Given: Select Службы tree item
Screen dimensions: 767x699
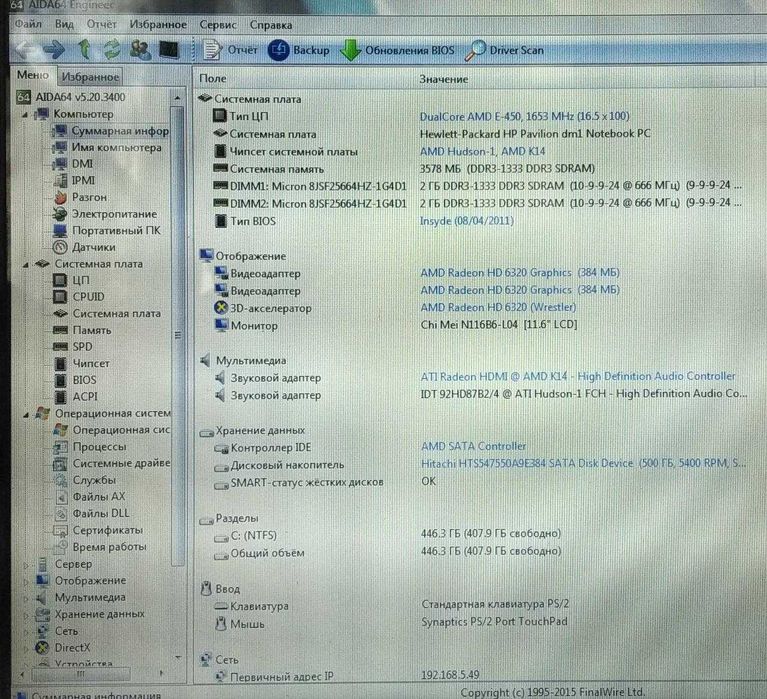Looking at the screenshot, I should point(85,480).
